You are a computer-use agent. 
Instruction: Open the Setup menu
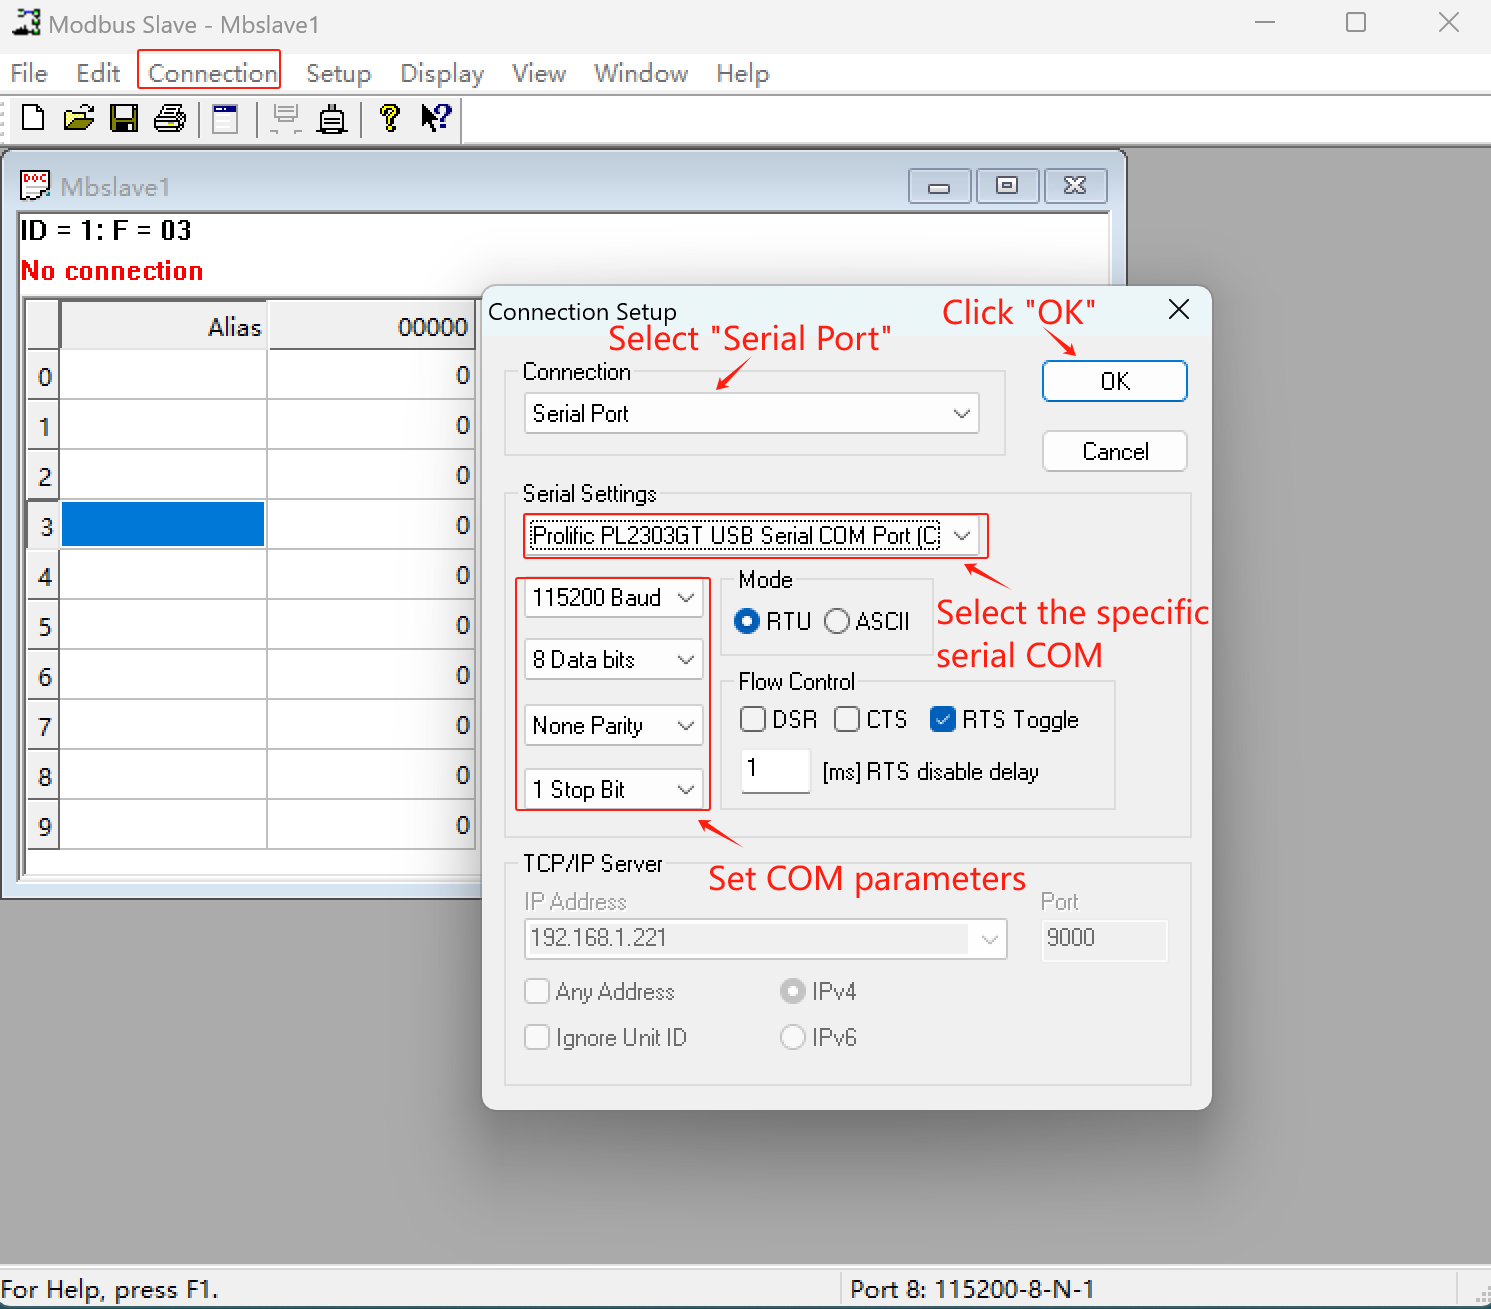338,73
